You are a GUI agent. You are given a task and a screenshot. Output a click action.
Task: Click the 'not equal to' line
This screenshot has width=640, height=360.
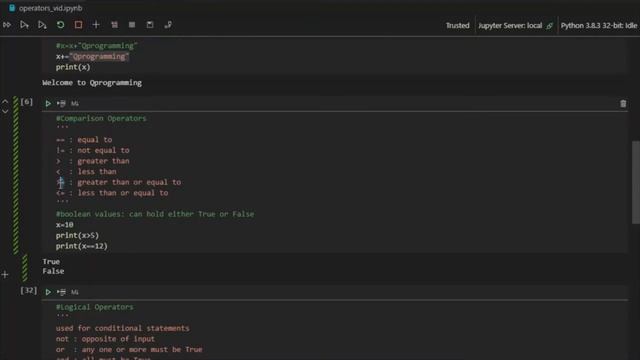93,151
